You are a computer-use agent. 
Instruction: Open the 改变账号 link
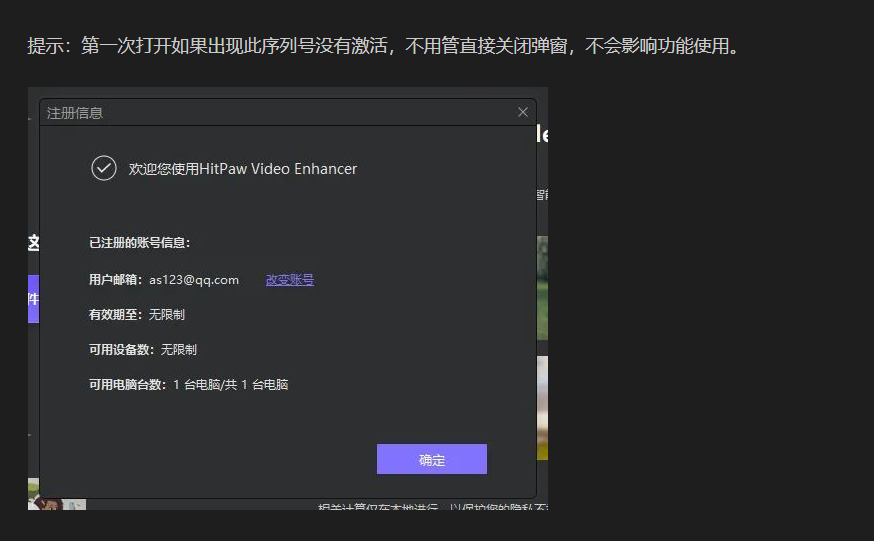[290, 280]
